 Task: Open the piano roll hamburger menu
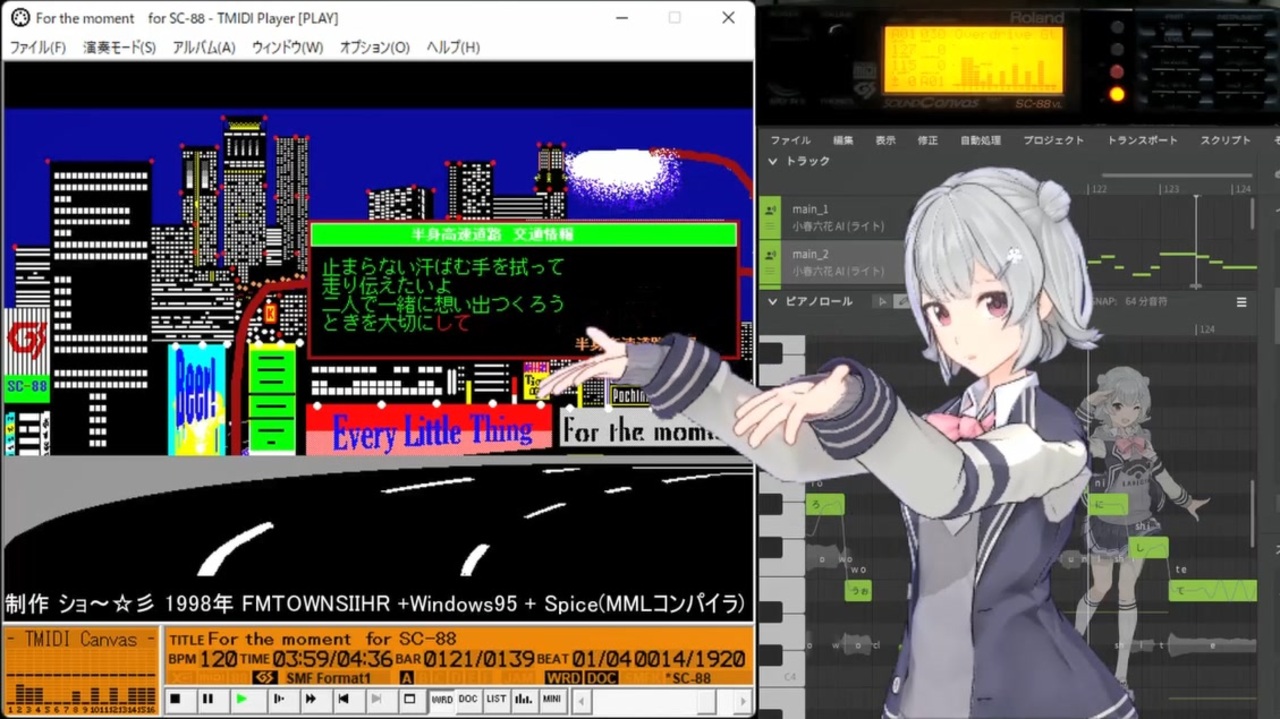[x=1242, y=301]
